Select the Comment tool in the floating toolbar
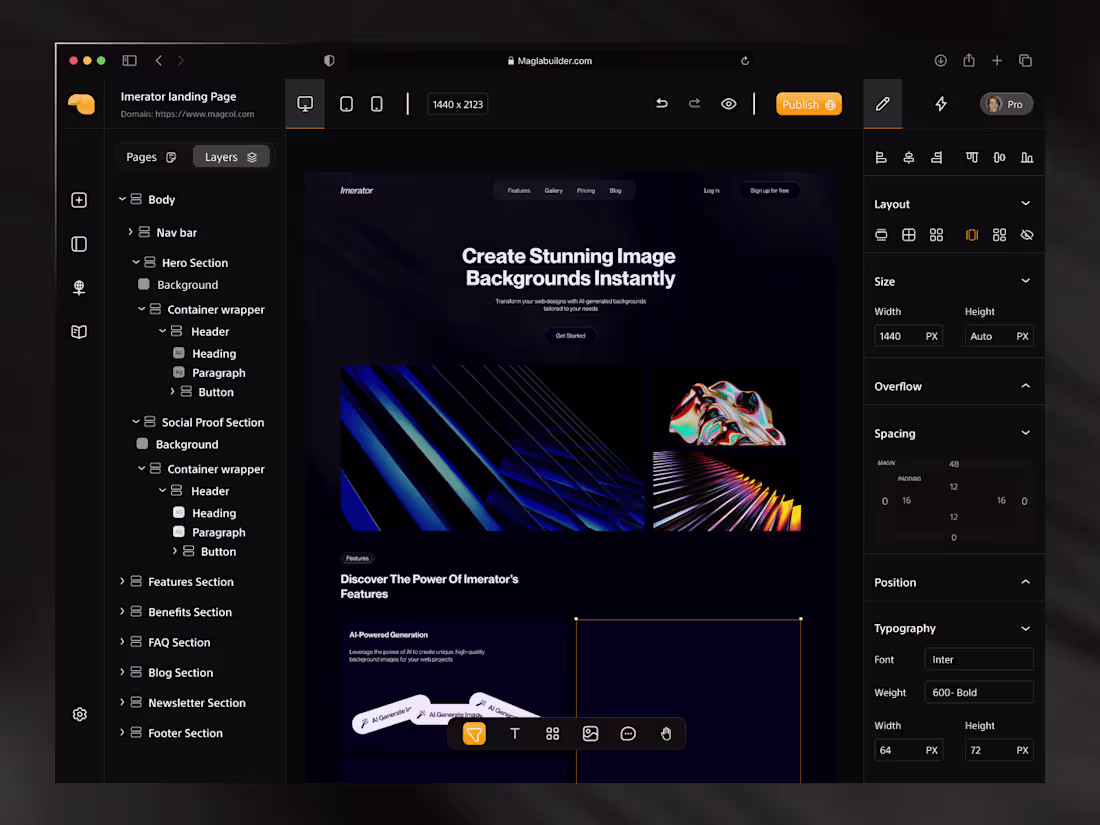 tap(628, 733)
